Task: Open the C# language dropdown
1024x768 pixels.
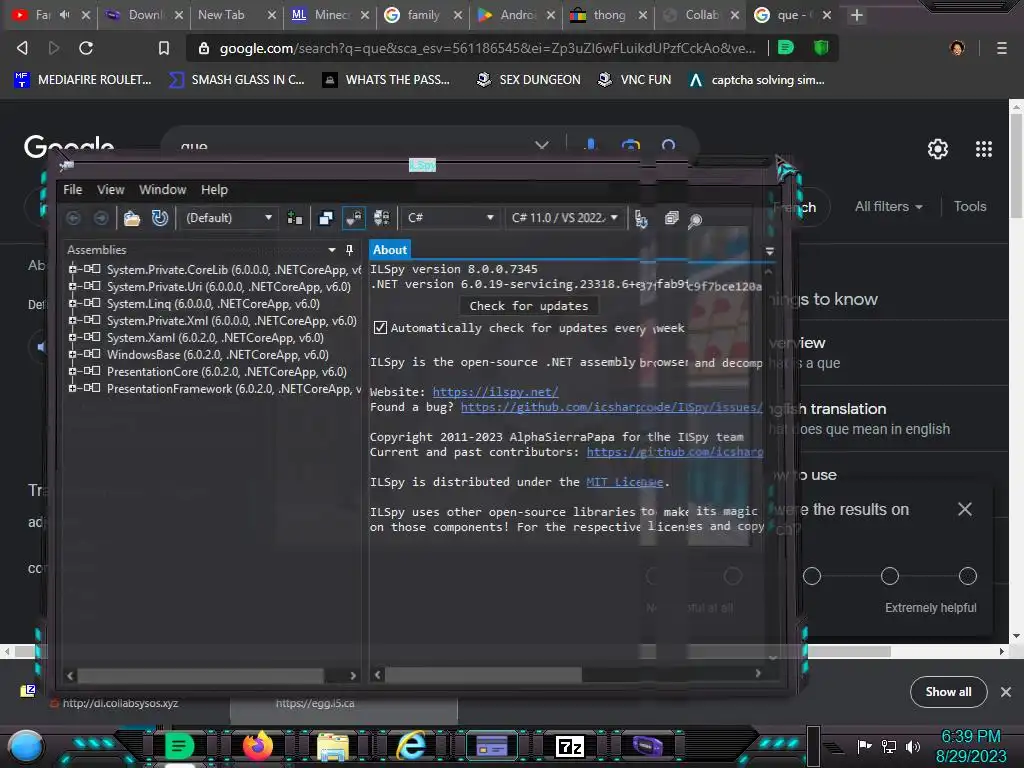Action: [x=451, y=218]
